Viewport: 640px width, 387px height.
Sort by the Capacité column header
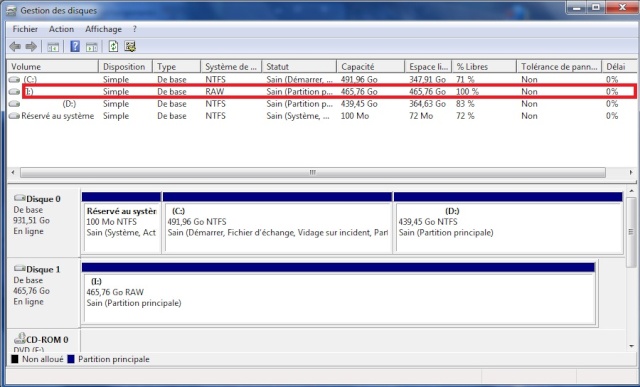click(371, 67)
